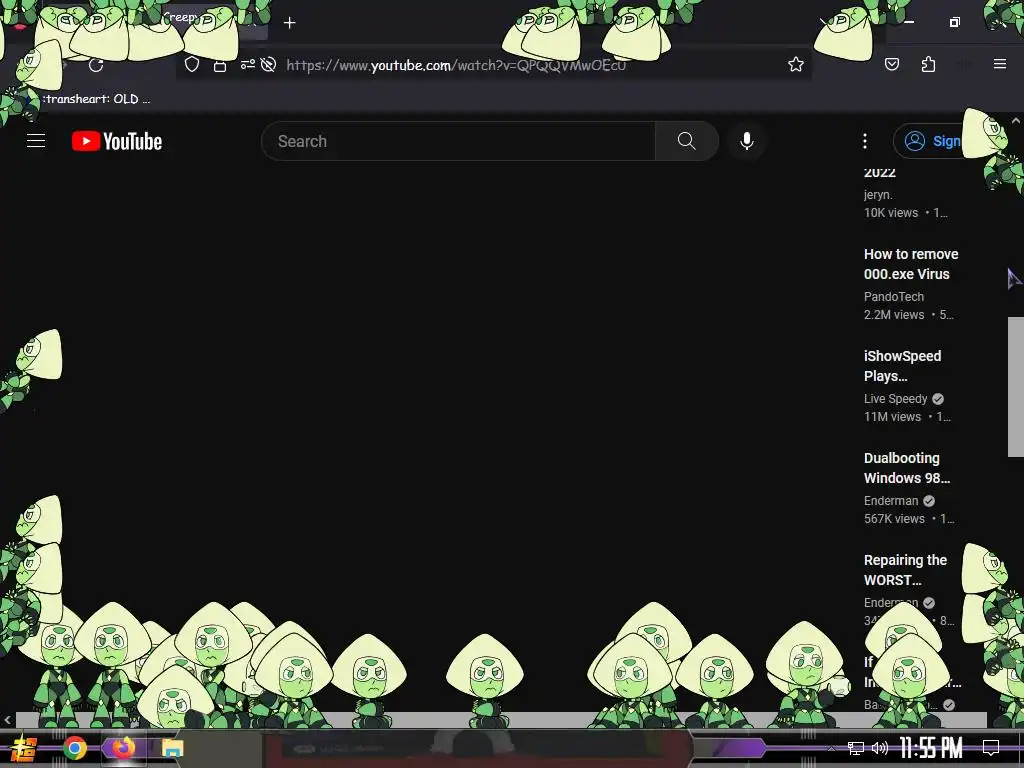Open File Explorer from the taskbar

[x=173, y=748]
